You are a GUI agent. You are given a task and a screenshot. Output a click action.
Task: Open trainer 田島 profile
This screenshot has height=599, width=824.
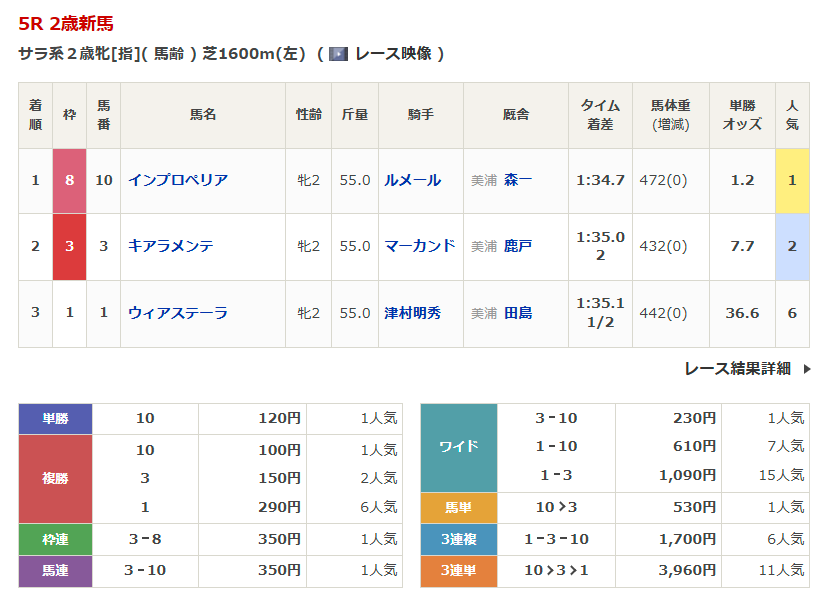coord(518,313)
